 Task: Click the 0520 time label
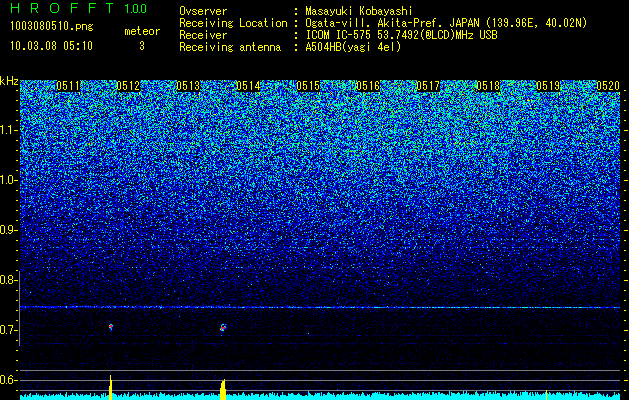click(x=608, y=86)
